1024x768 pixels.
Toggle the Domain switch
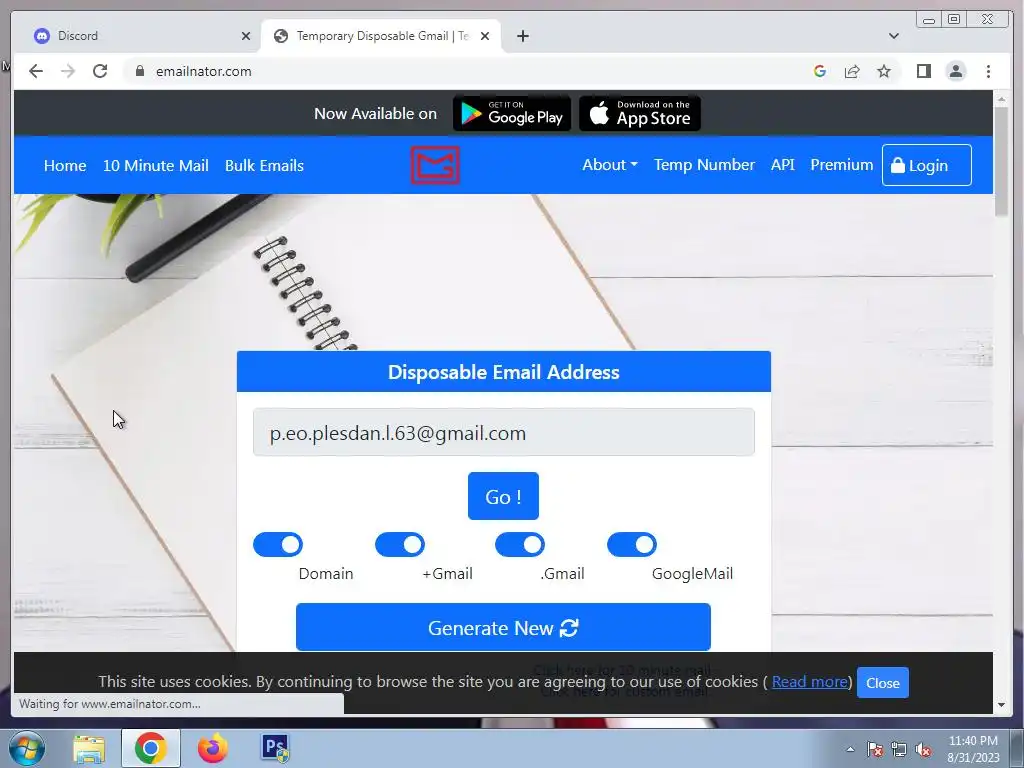(x=278, y=545)
